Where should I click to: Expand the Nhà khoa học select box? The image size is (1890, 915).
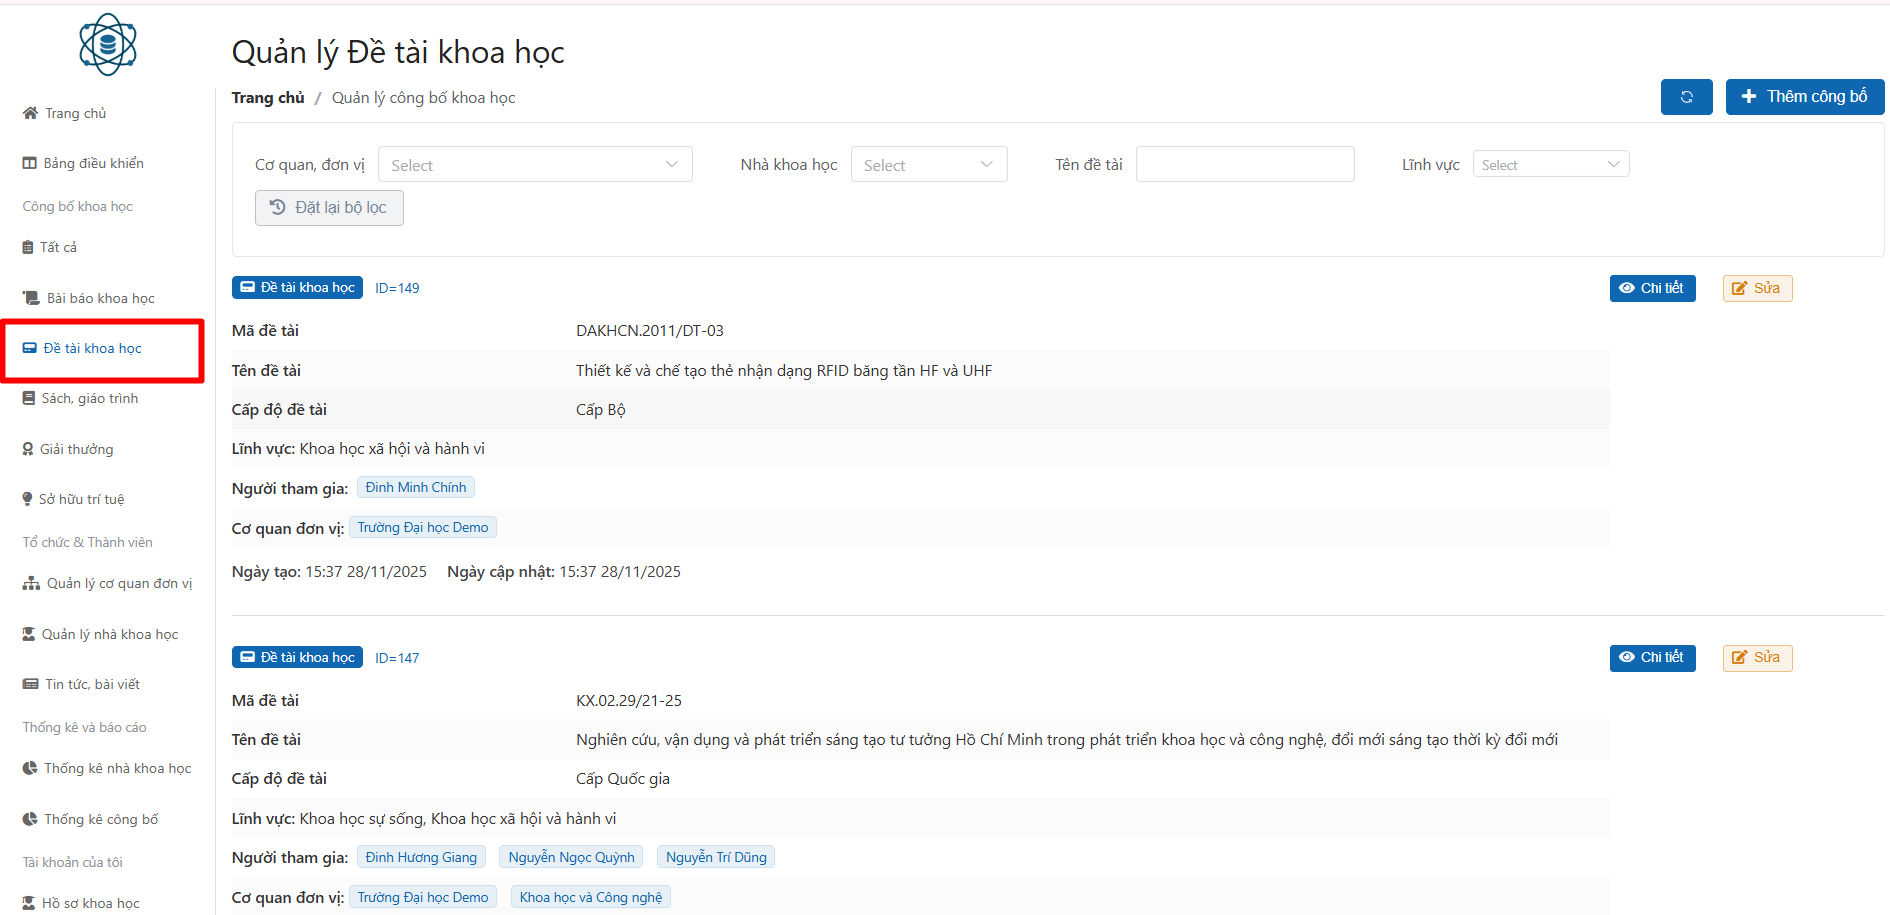tap(928, 165)
